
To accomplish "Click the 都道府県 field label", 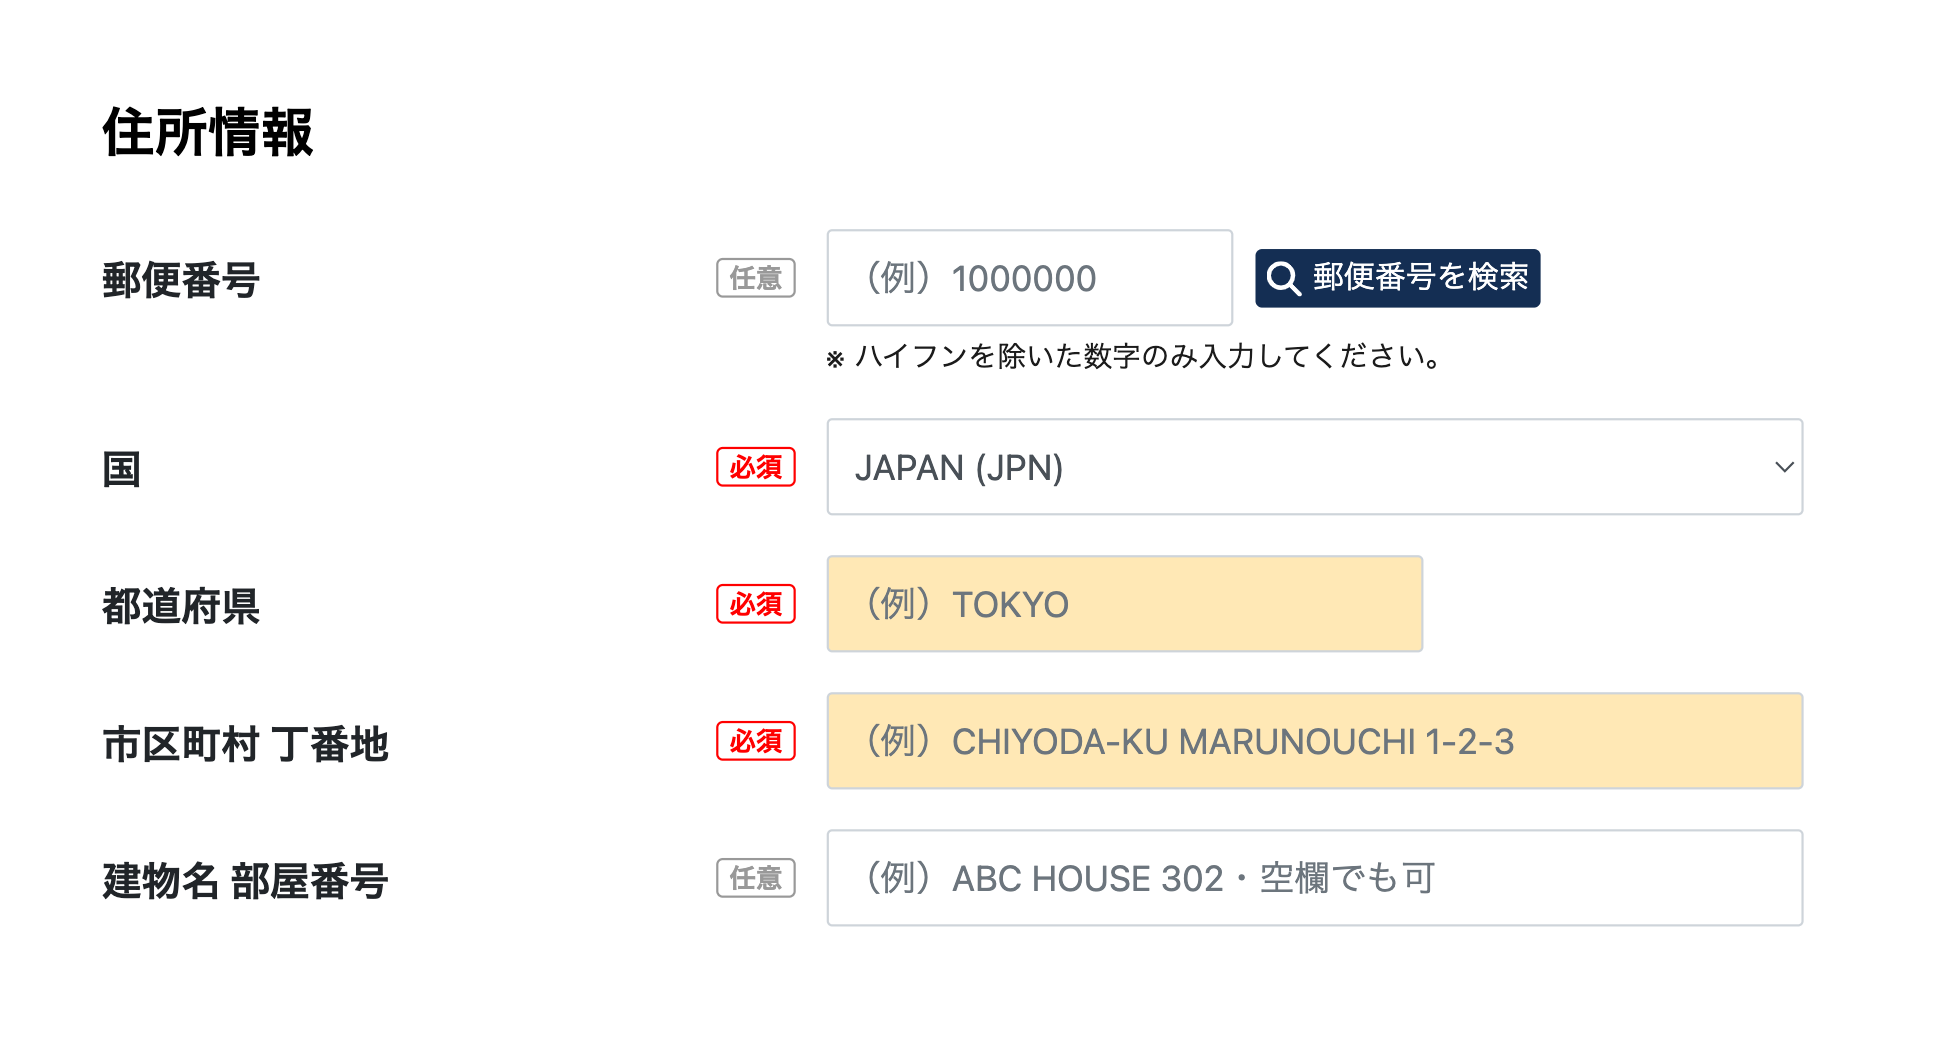I will pyautogui.click(x=181, y=606).
